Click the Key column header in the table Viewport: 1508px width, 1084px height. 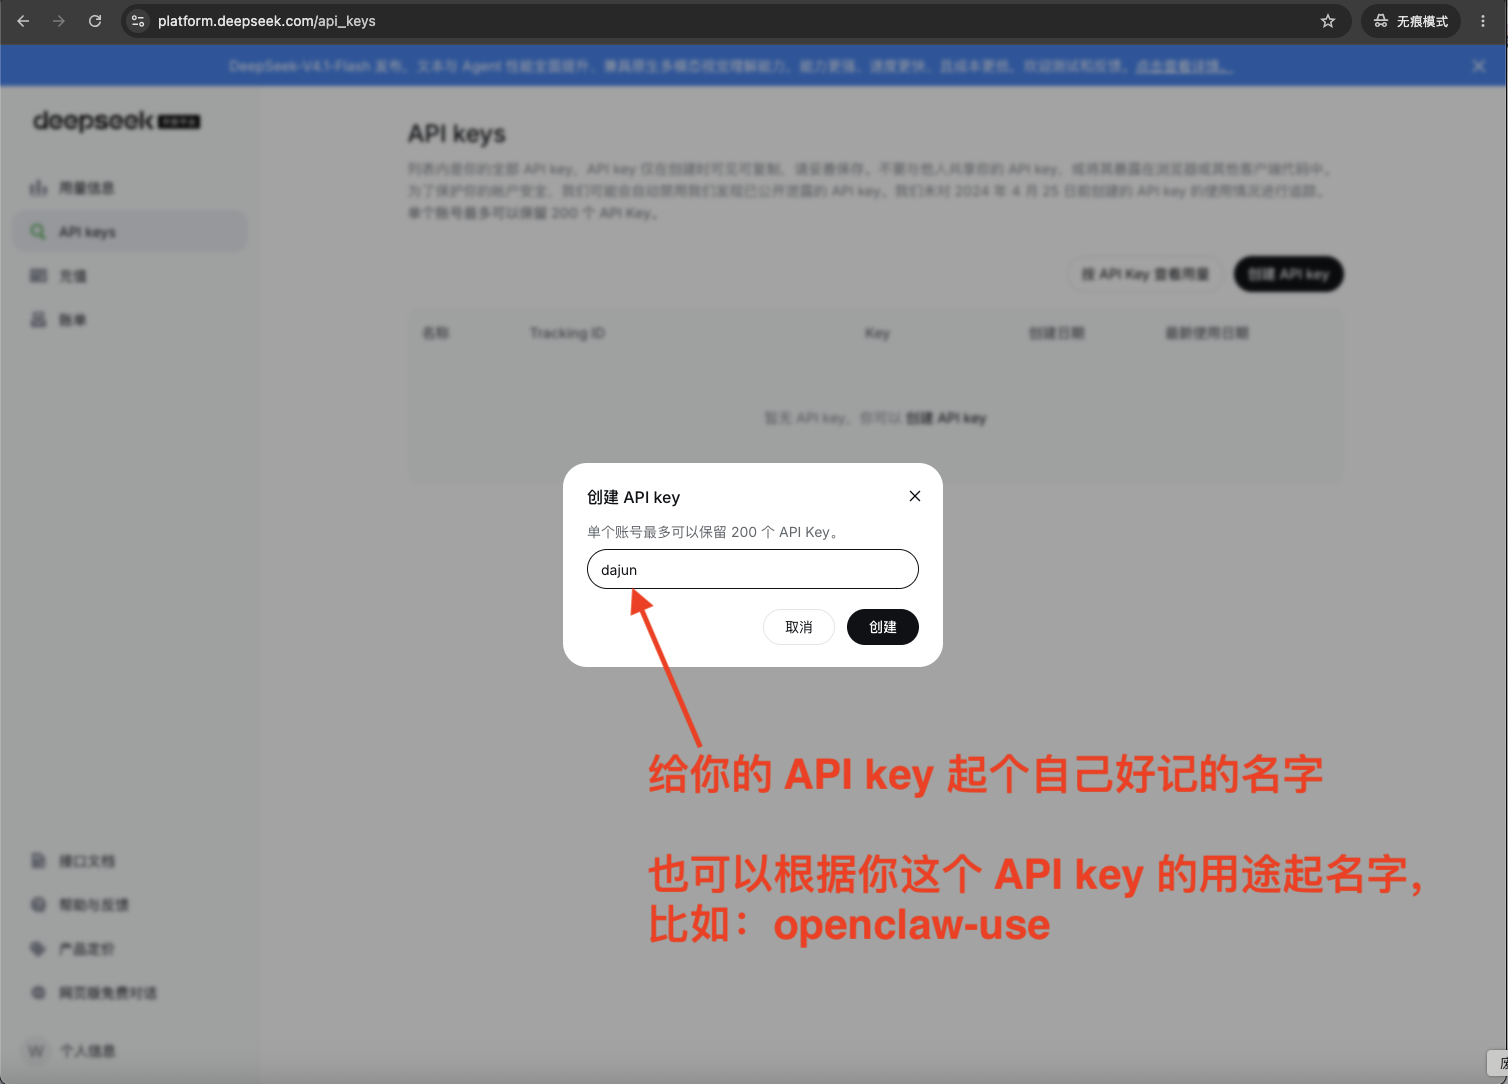pos(877,333)
